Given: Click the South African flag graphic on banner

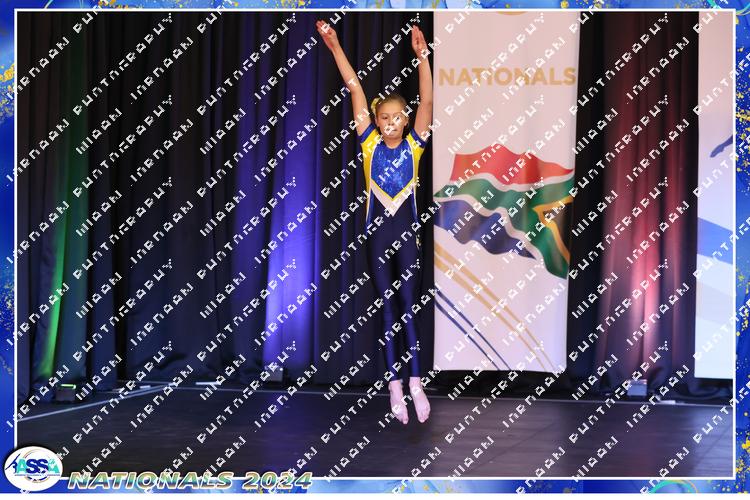Looking at the screenshot, I should pos(504,211).
